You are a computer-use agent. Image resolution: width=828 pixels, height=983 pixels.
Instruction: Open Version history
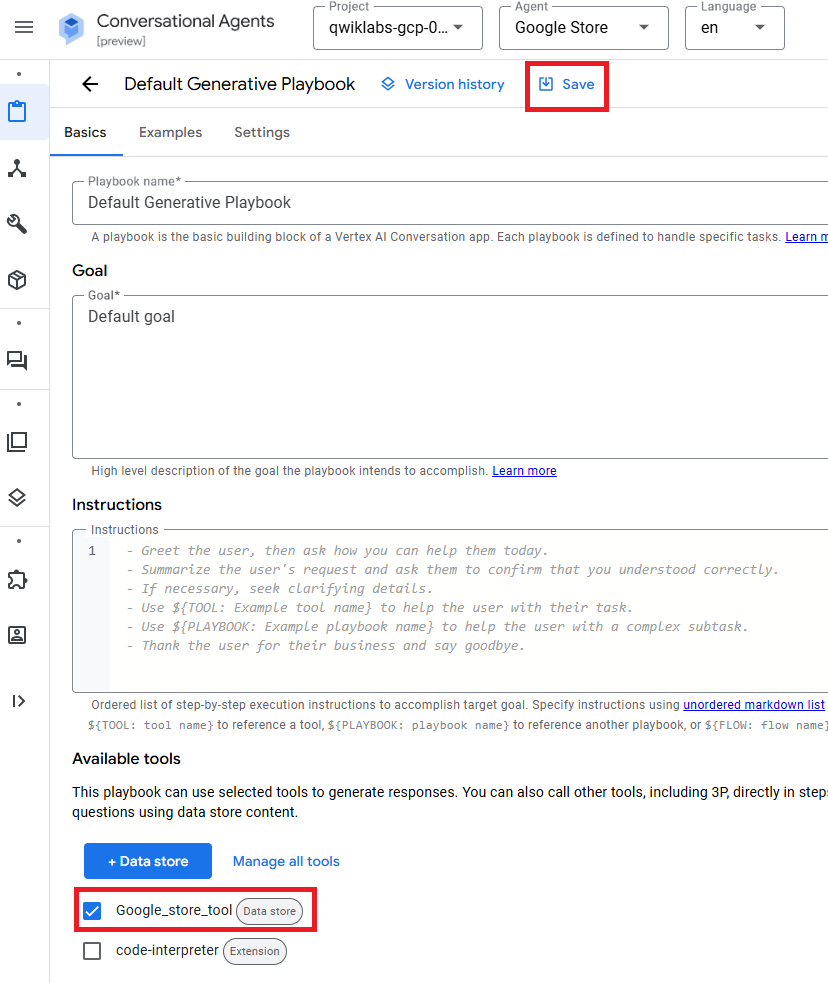443,84
